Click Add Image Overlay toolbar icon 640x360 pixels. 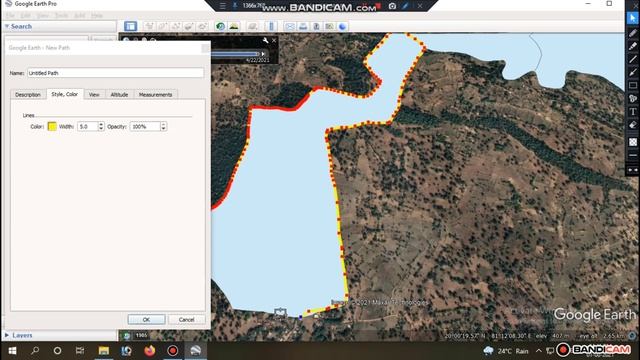point(189,27)
